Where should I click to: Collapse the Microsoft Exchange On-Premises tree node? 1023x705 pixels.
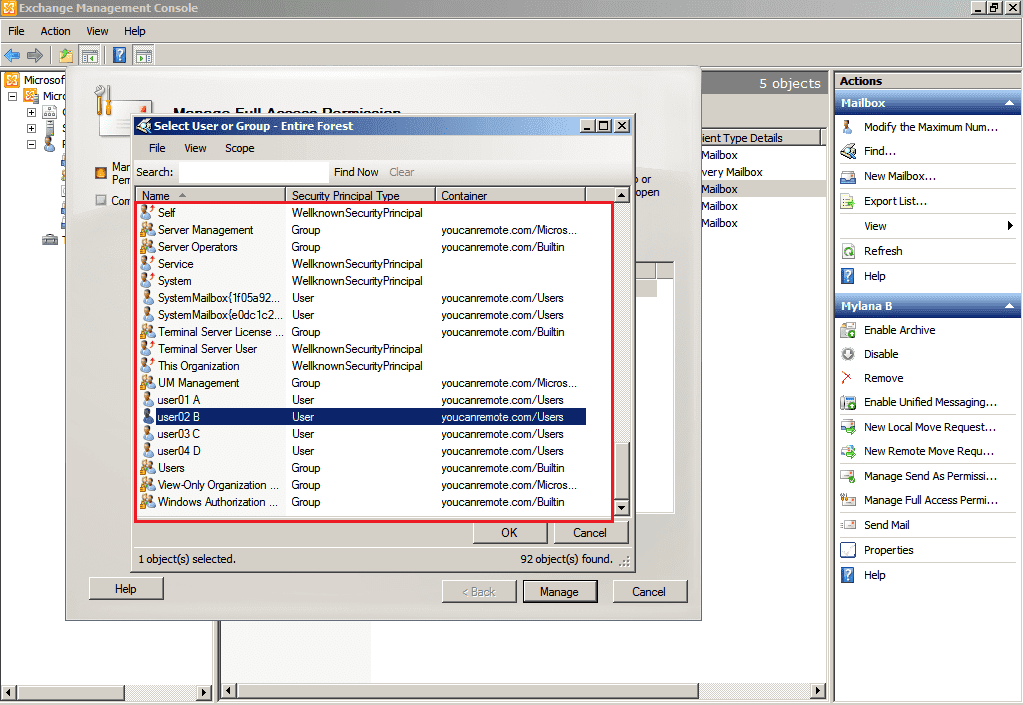13,96
